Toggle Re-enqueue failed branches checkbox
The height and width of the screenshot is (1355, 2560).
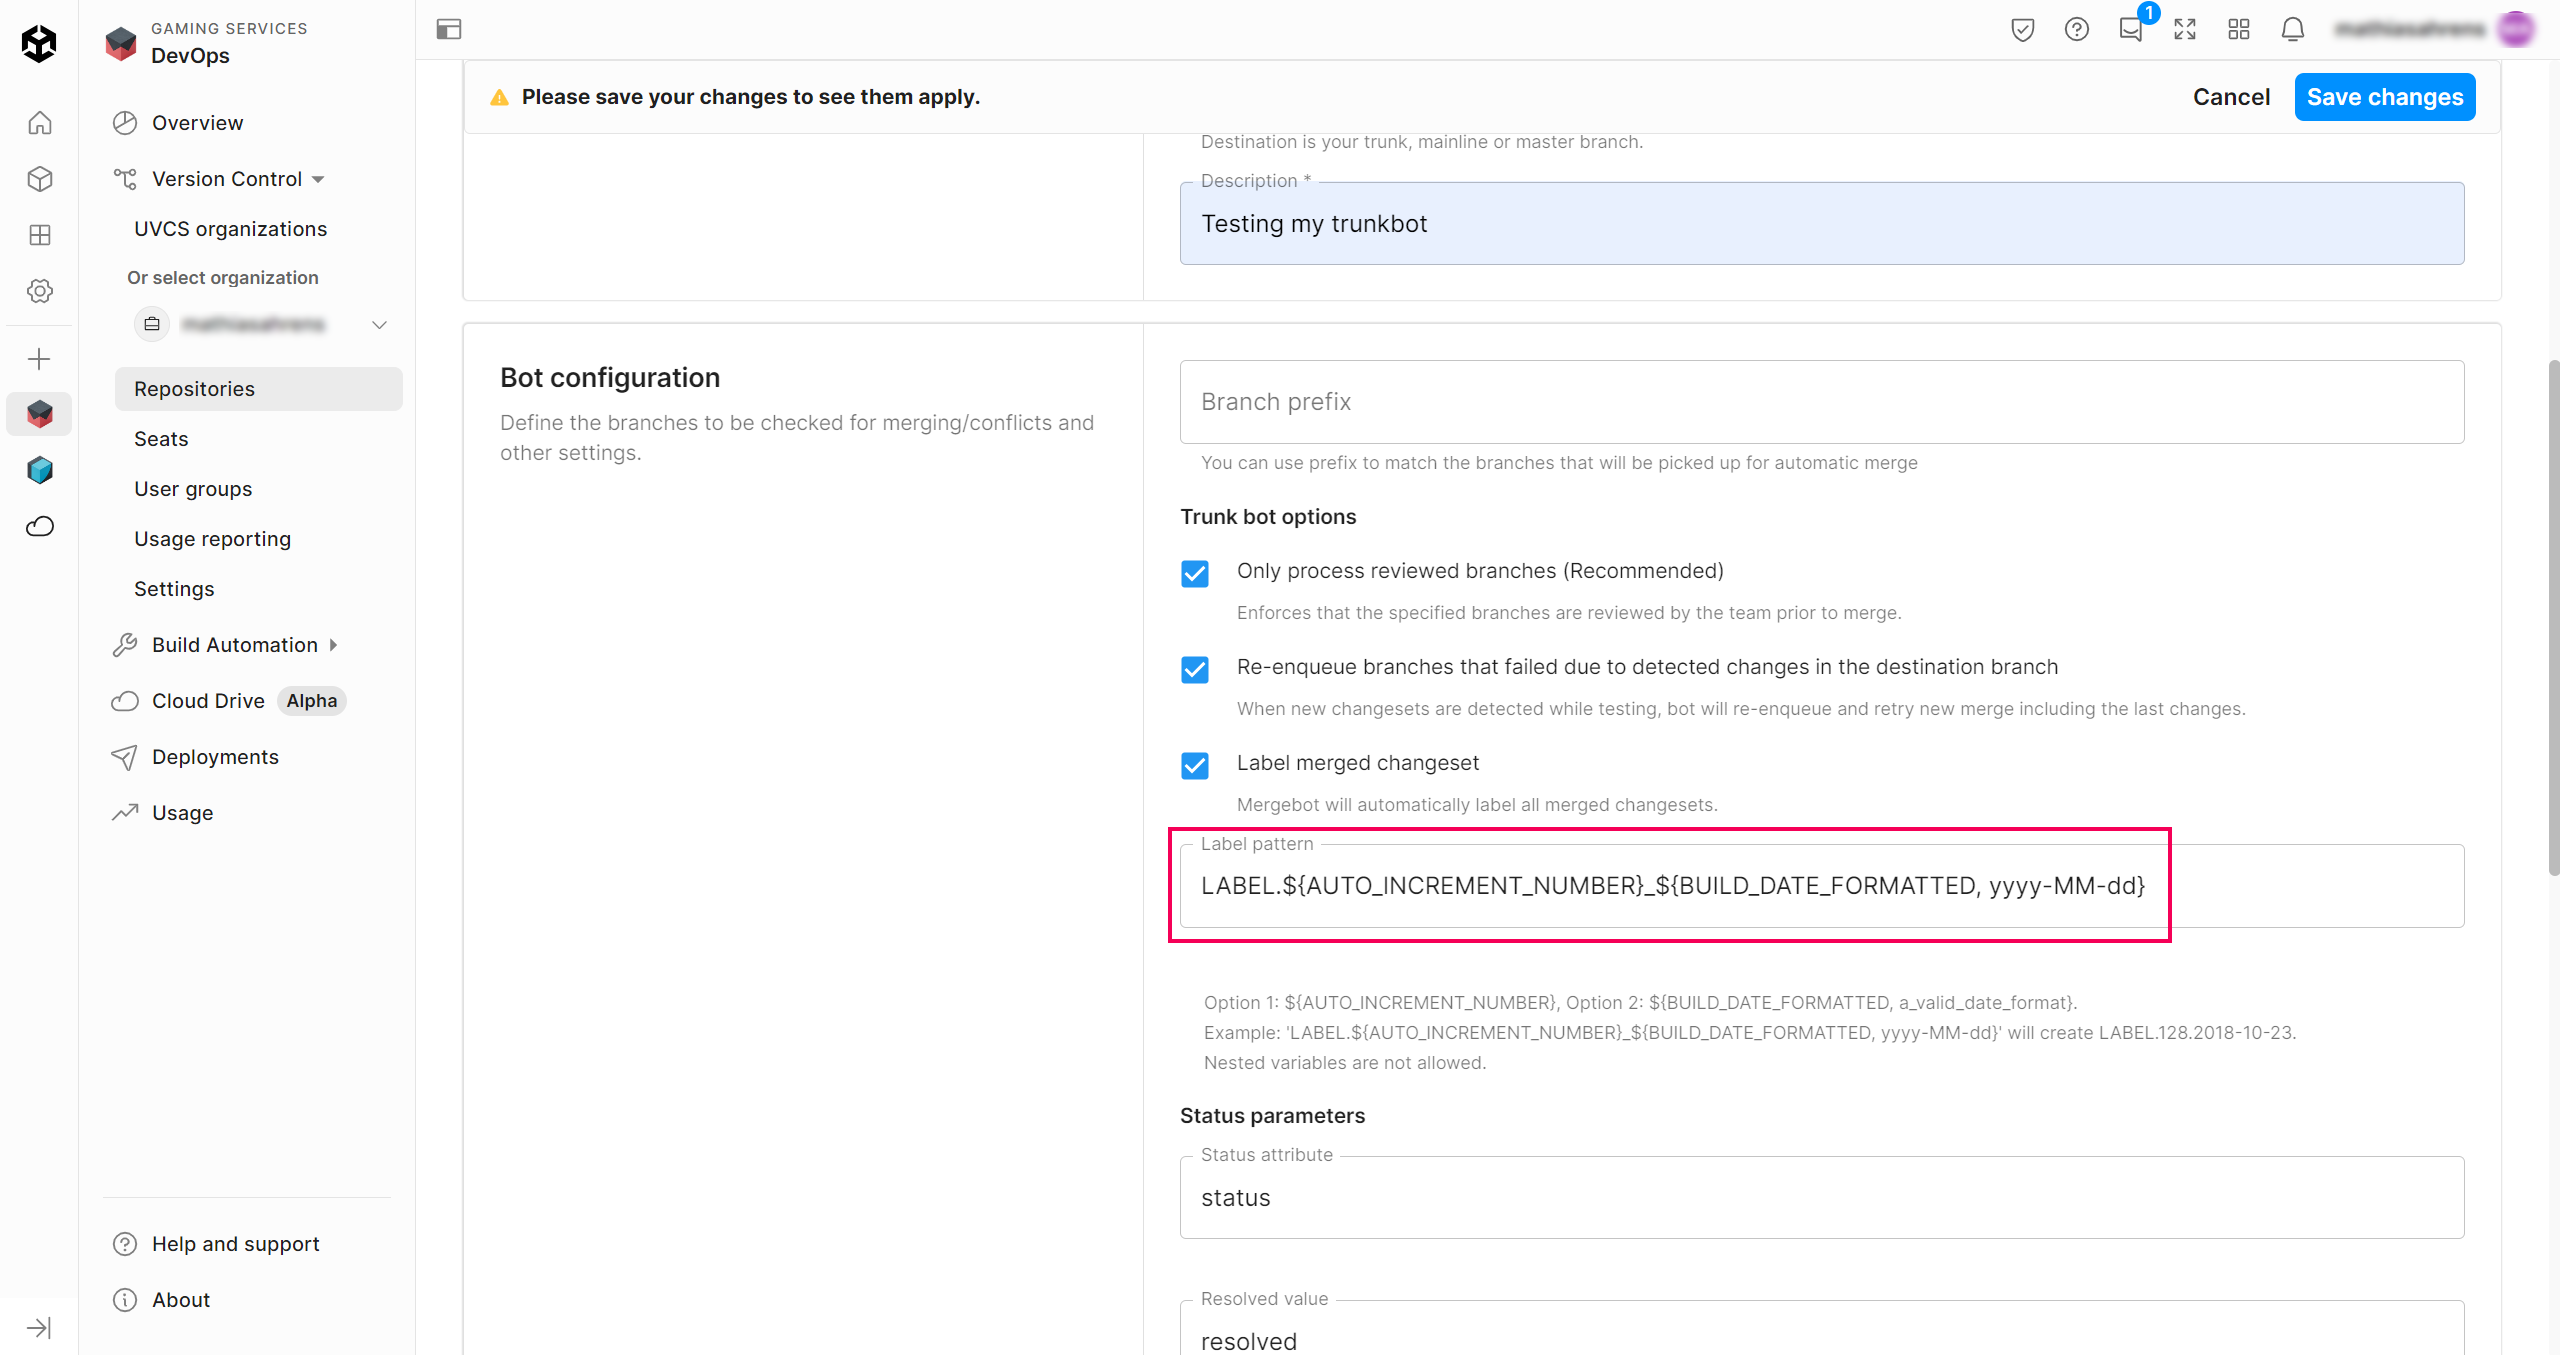pyautogui.click(x=1194, y=669)
